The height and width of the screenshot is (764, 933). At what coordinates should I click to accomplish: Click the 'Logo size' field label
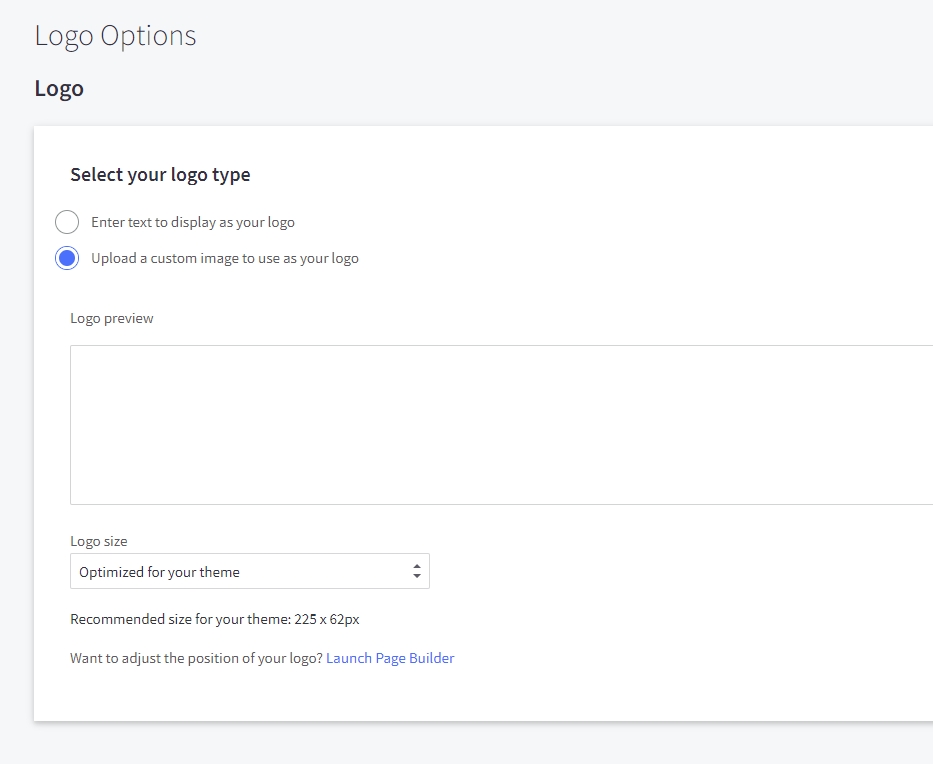(99, 541)
